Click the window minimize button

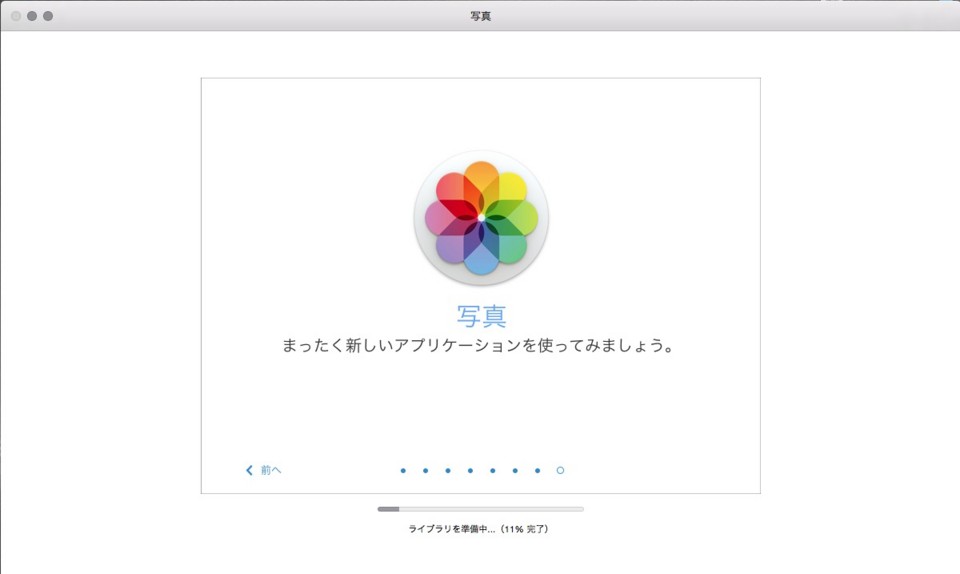32,16
